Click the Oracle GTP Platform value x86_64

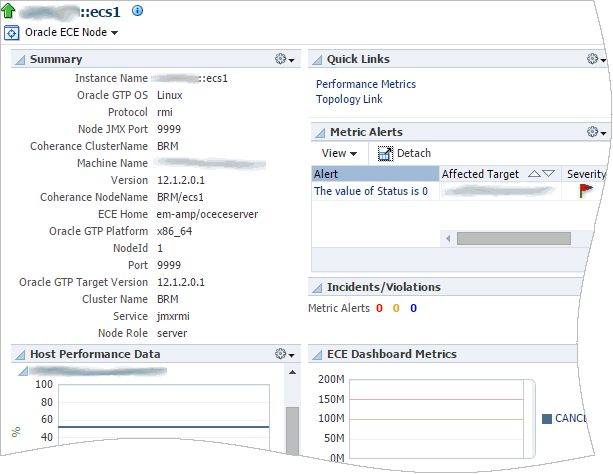[174, 232]
